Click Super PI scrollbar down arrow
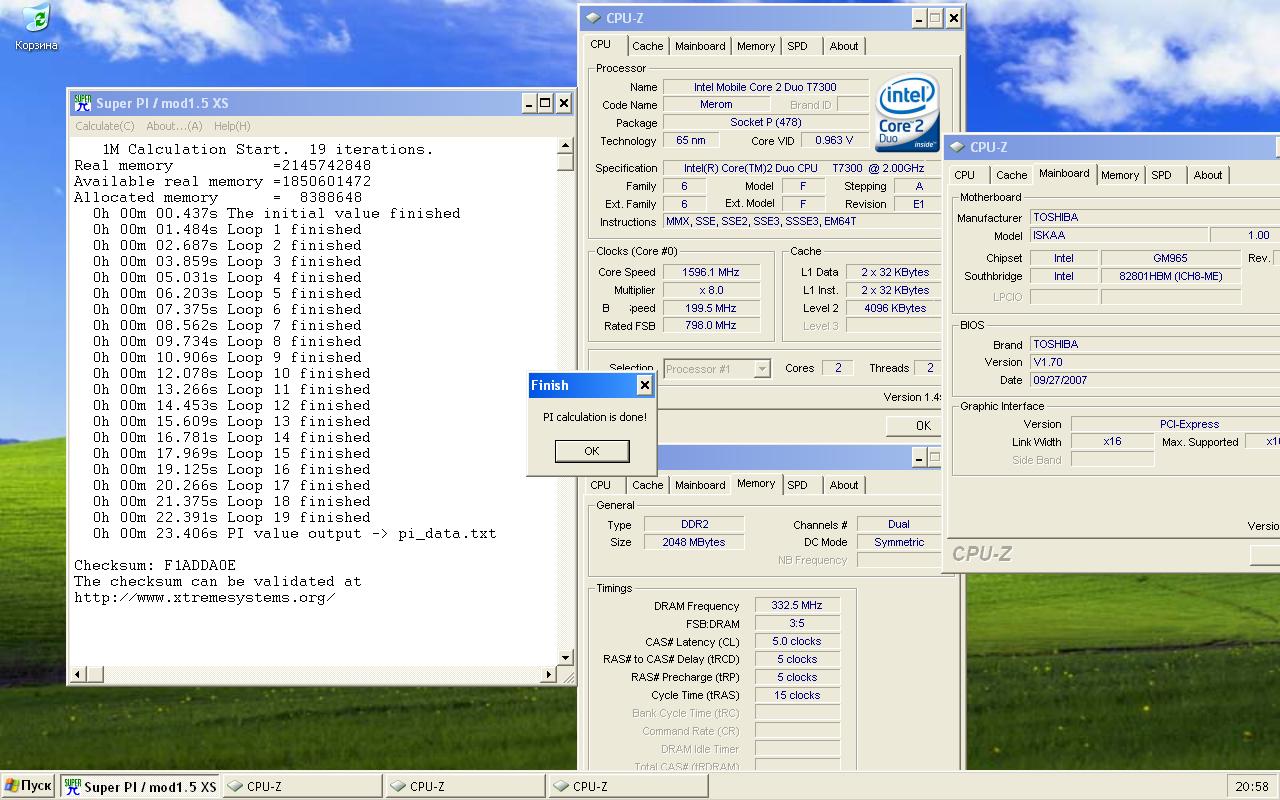Image resolution: width=1280 pixels, height=800 pixels. tap(565, 657)
